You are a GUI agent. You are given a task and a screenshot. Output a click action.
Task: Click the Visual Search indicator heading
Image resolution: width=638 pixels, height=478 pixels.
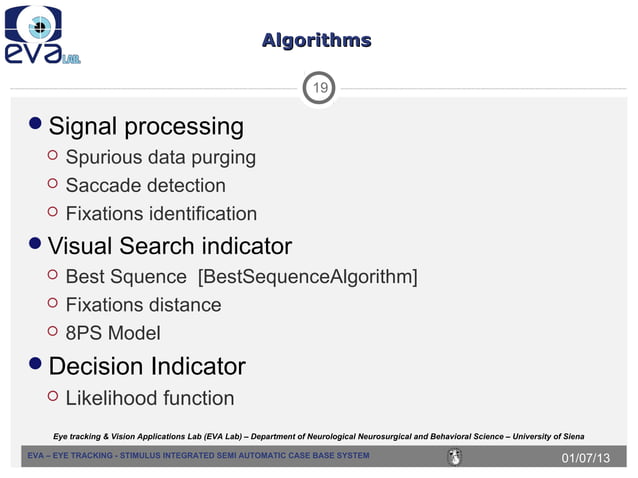coord(170,246)
